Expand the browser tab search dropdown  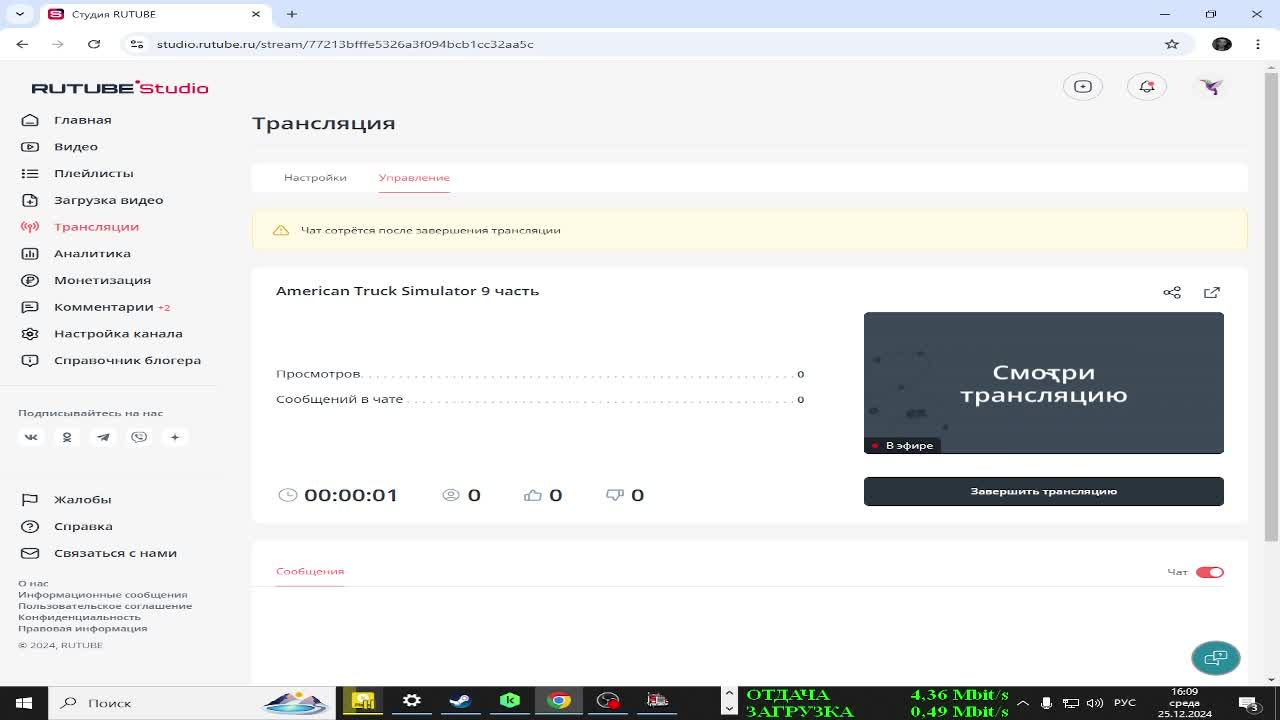click(20, 14)
